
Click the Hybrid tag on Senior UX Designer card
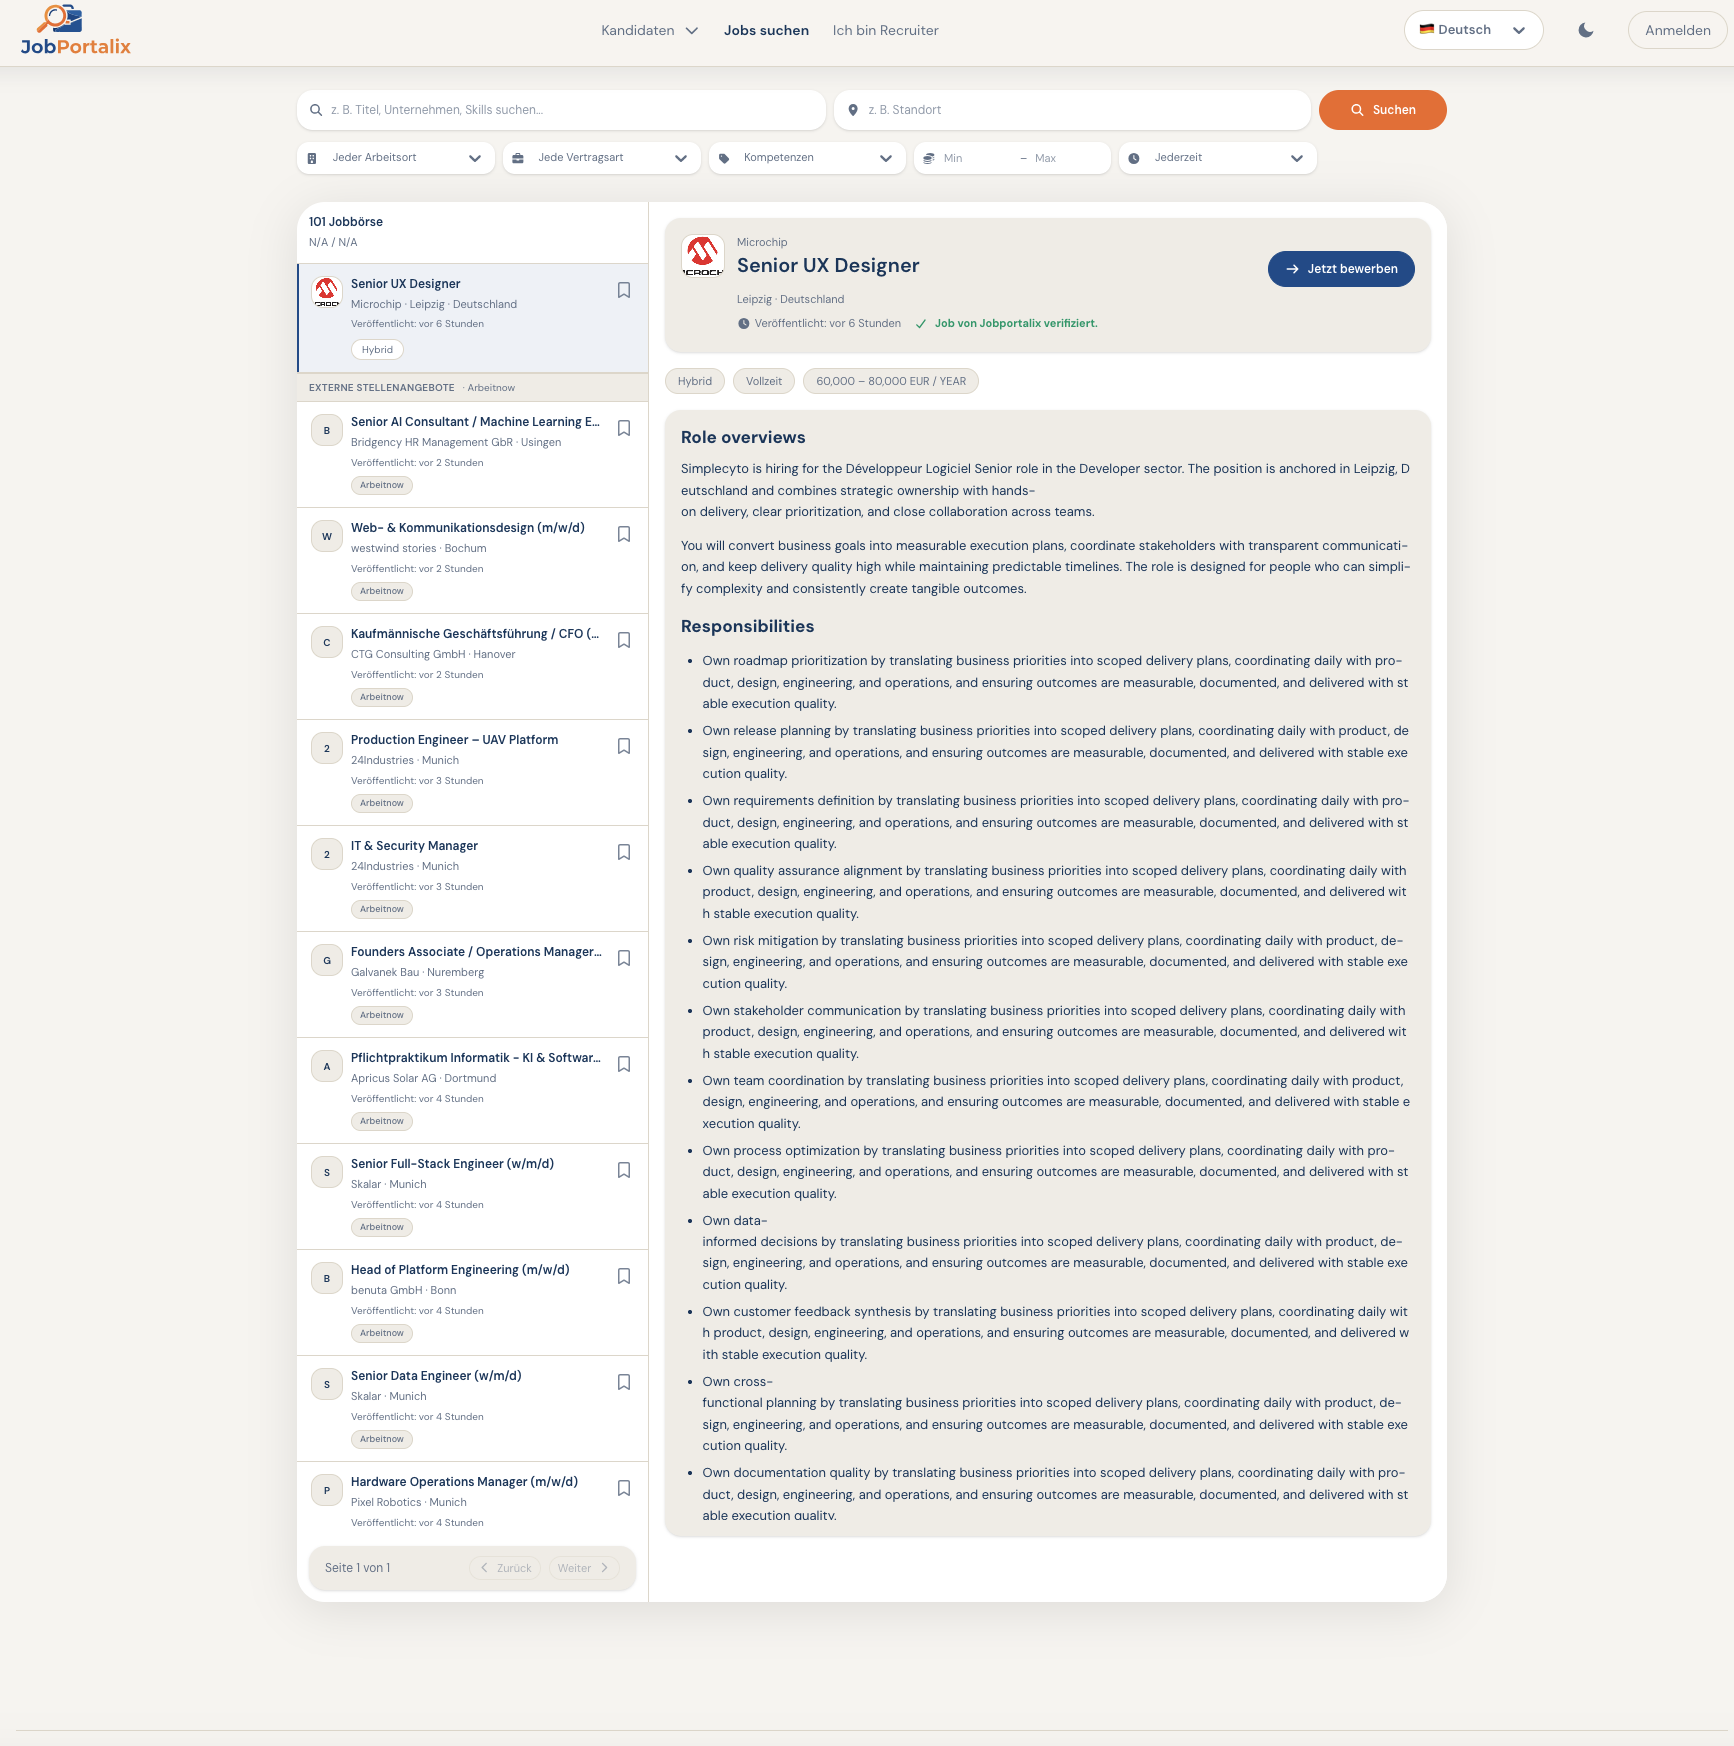coord(377,350)
